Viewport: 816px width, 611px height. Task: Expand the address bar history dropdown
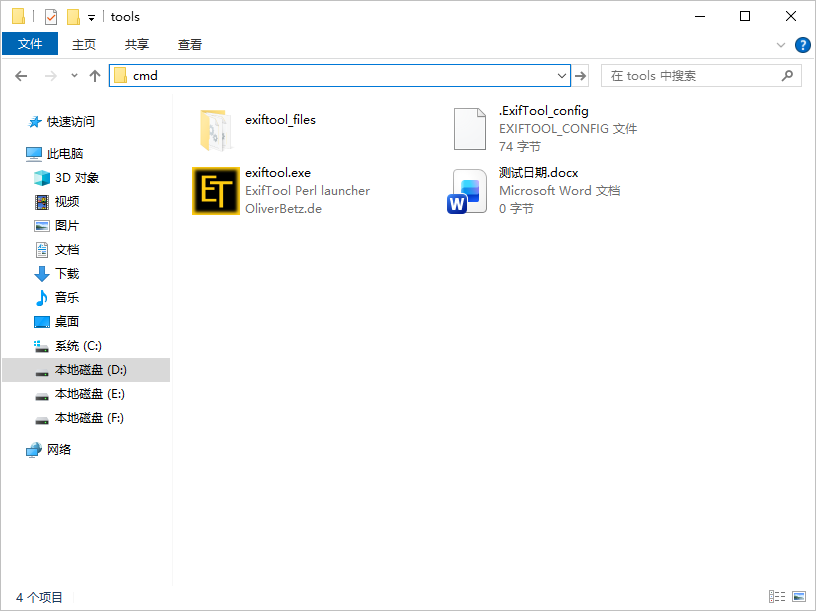click(x=561, y=76)
